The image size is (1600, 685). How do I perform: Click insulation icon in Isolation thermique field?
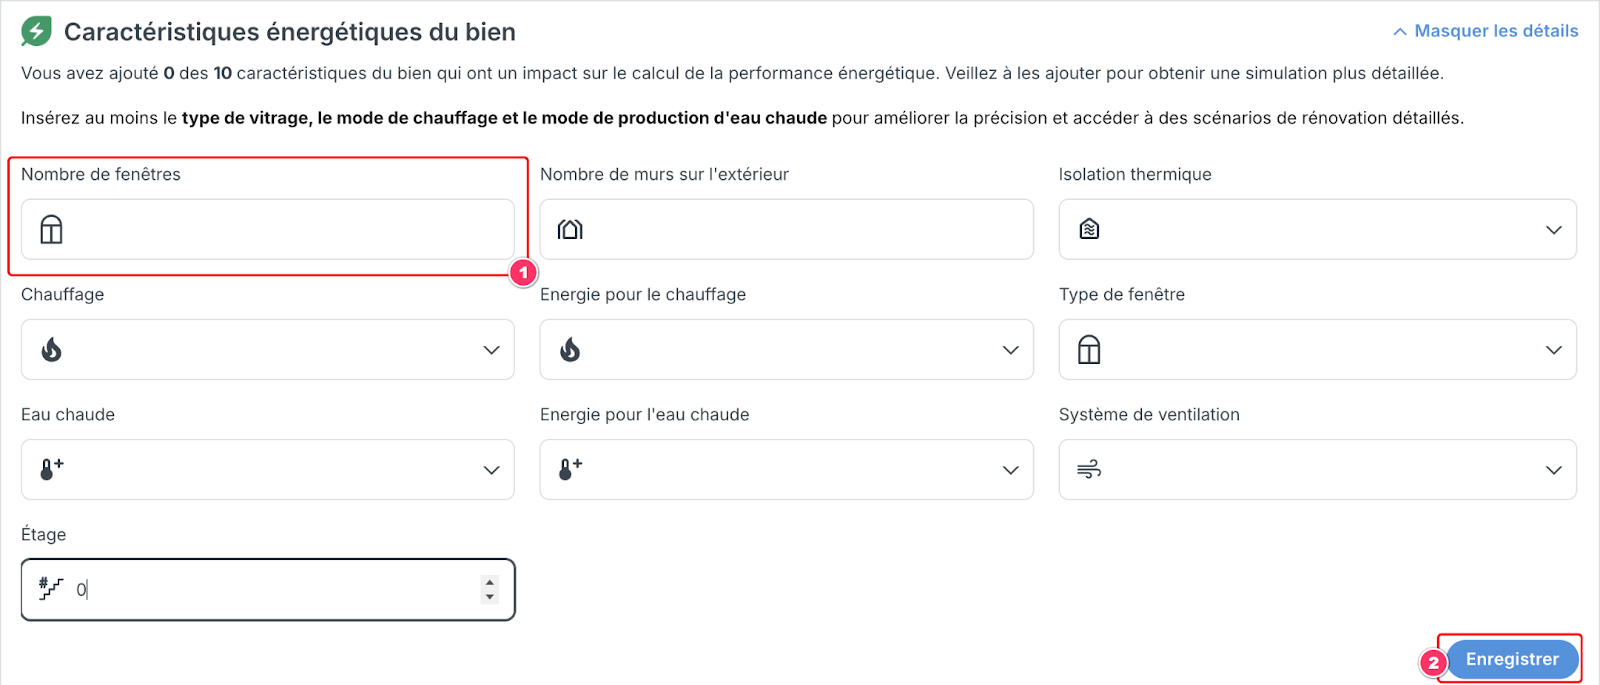pyautogui.click(x=1089, y=229)
